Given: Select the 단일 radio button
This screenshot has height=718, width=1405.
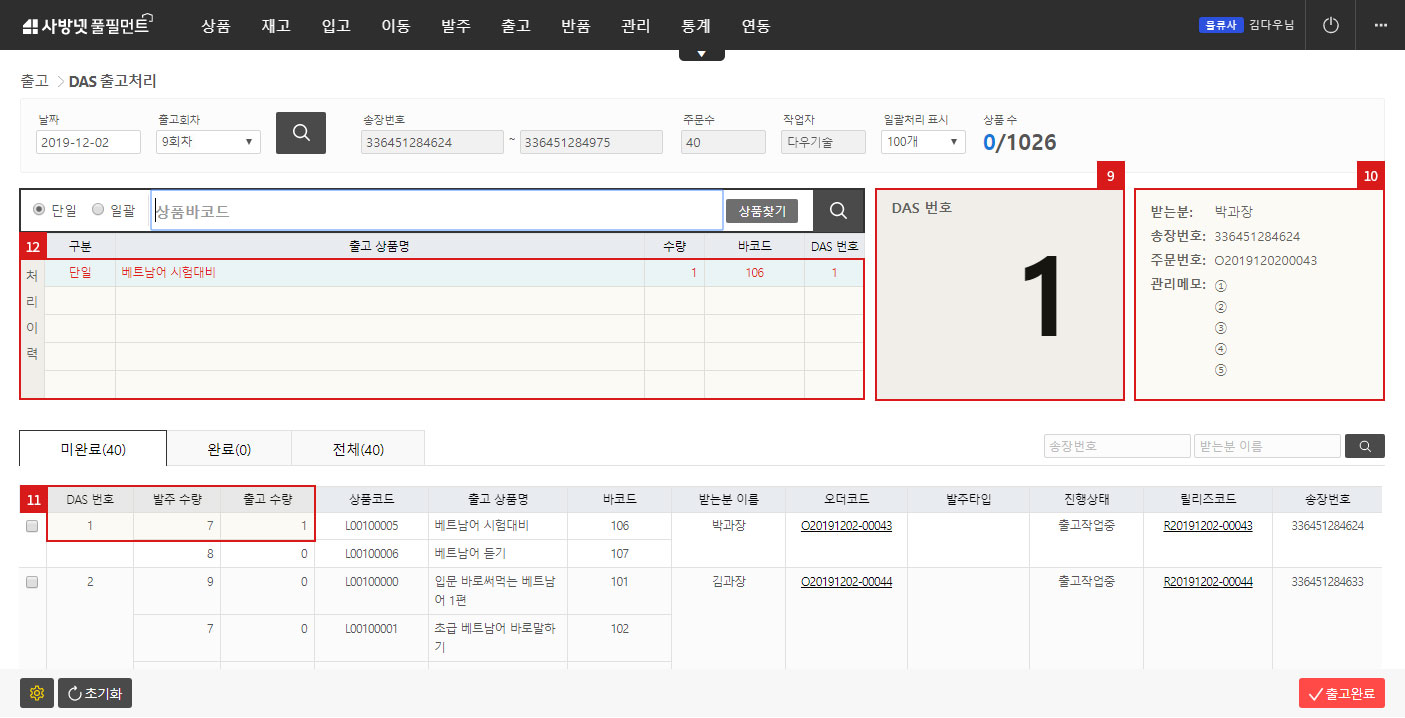Looking at the screenshot, I should pyautogui.click(x=39, y=210).
